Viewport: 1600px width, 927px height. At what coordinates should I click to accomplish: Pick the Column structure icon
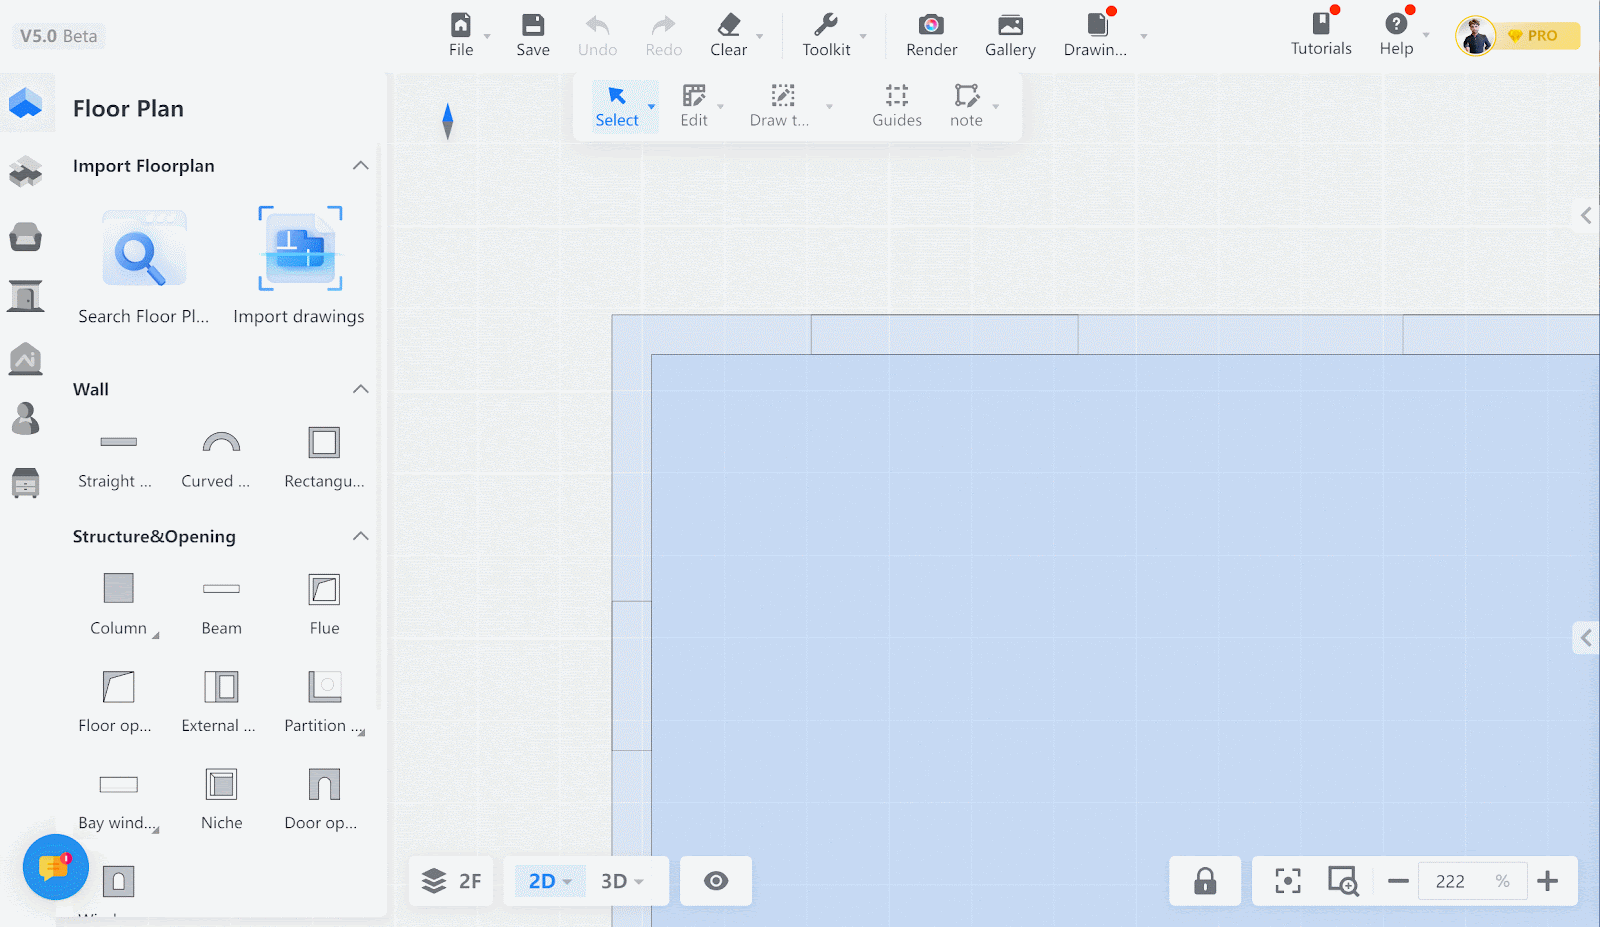click(x=118, y=589)
